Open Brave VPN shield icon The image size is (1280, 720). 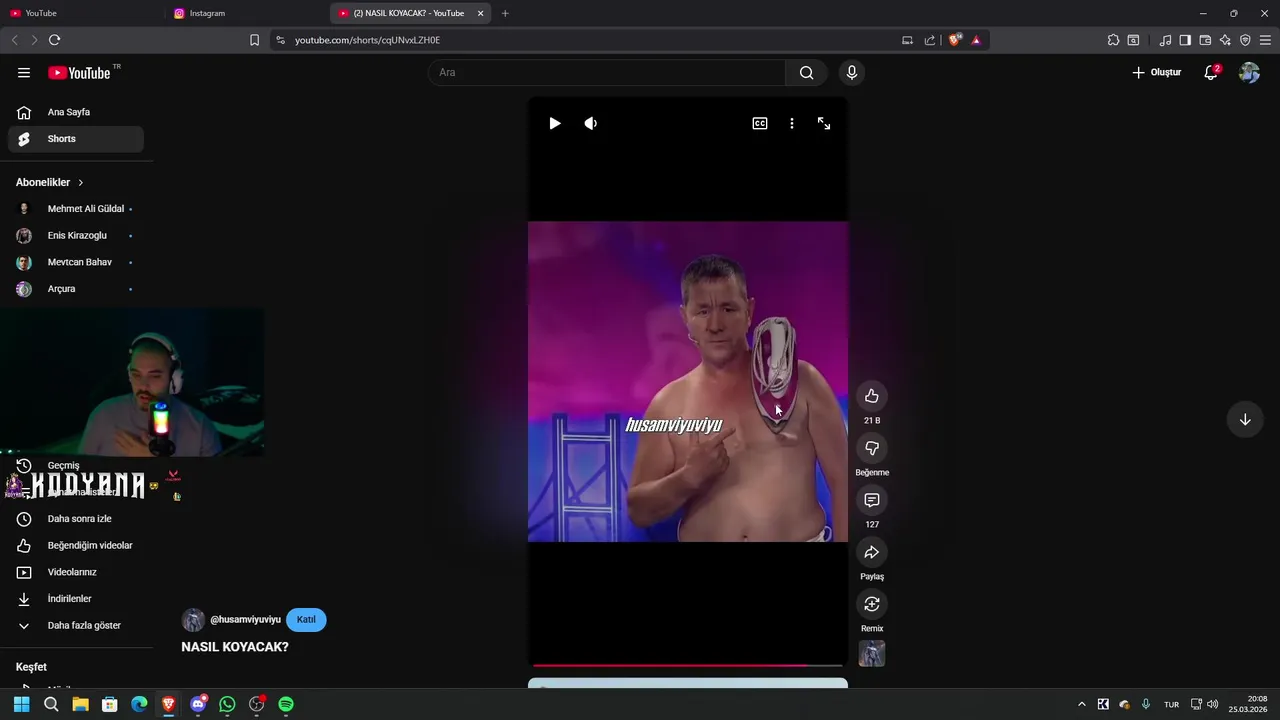click(x=1245, y=40)
